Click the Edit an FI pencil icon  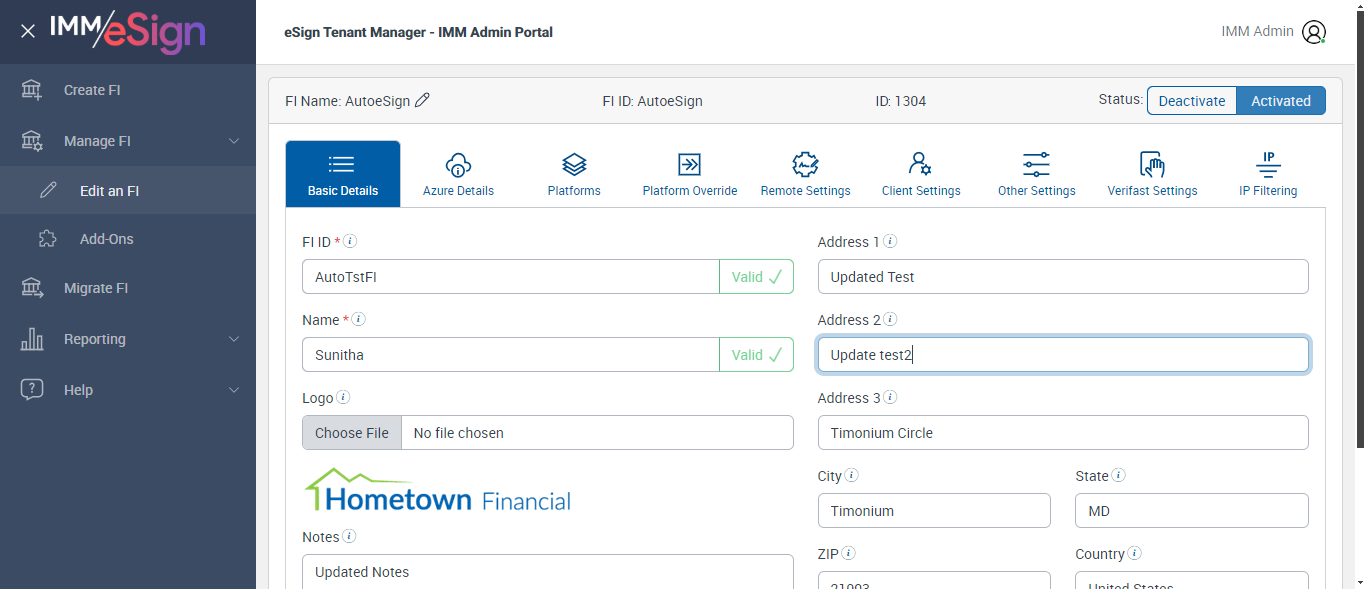tap(48, 190)
